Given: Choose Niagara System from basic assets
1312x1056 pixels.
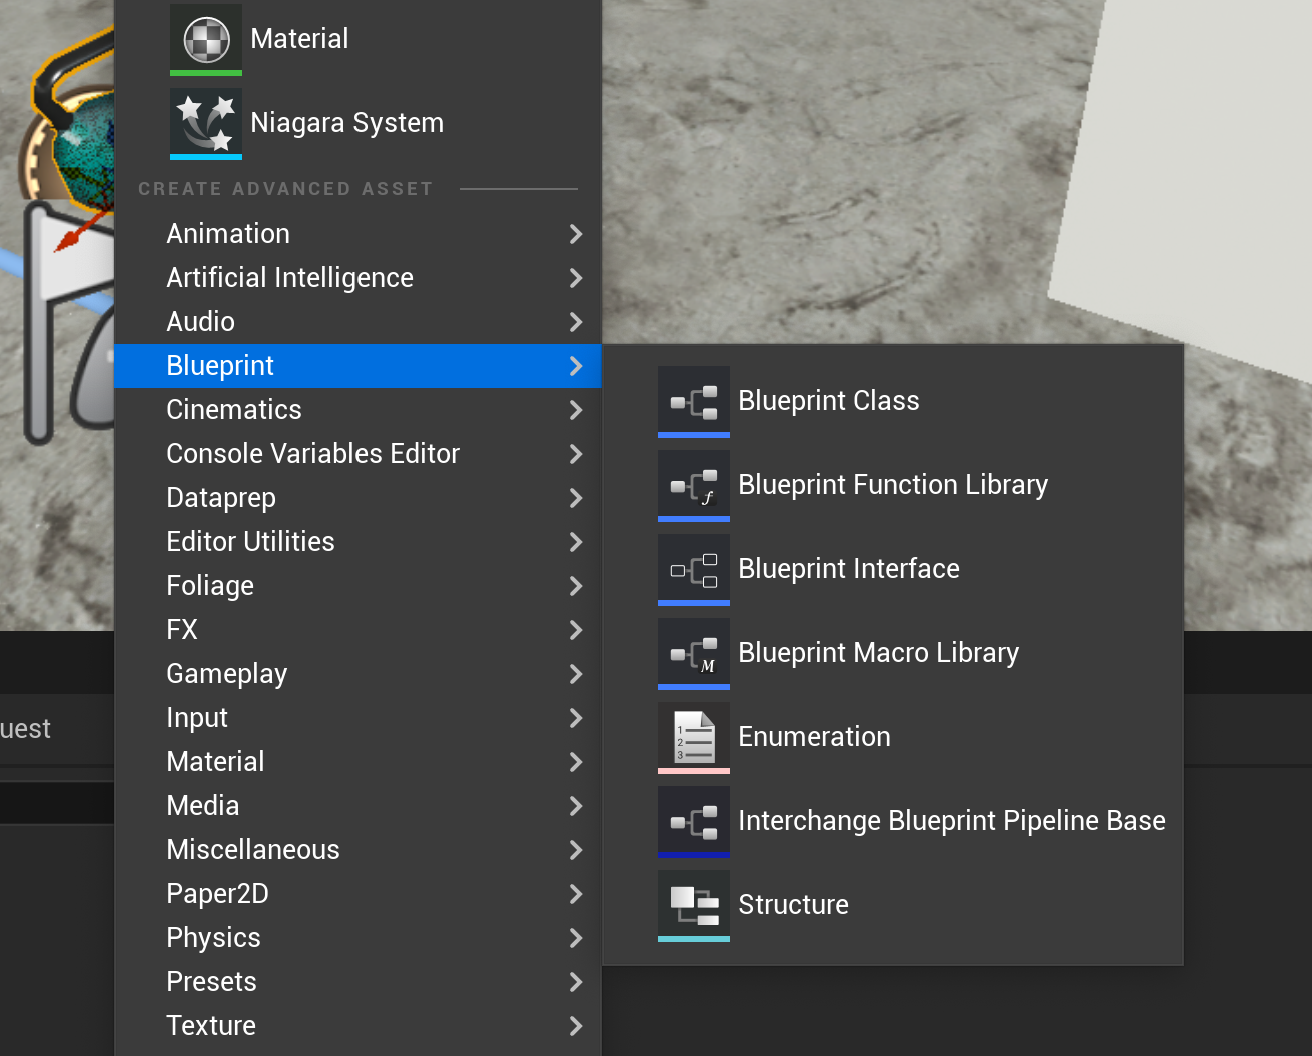Looking at the screenshot, I should tap(358, 123).
